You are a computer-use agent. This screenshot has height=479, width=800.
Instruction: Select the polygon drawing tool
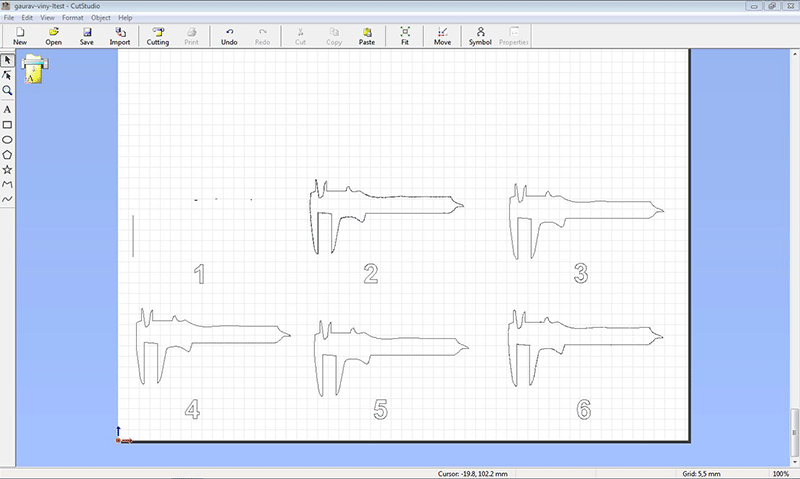pyautogui.click(x=7, y=155)
